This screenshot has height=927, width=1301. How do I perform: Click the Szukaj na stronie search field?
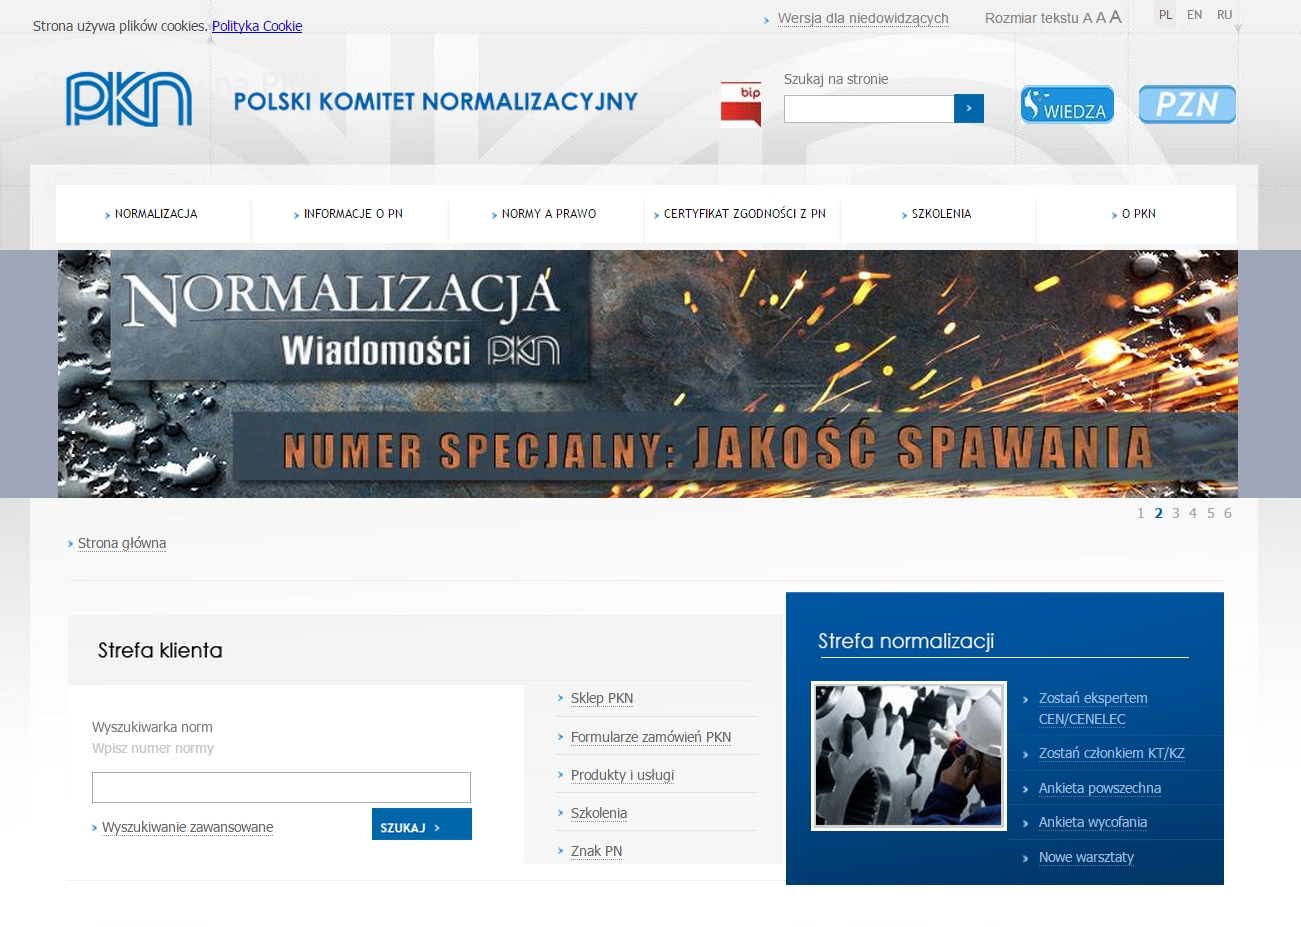(869, 108)
